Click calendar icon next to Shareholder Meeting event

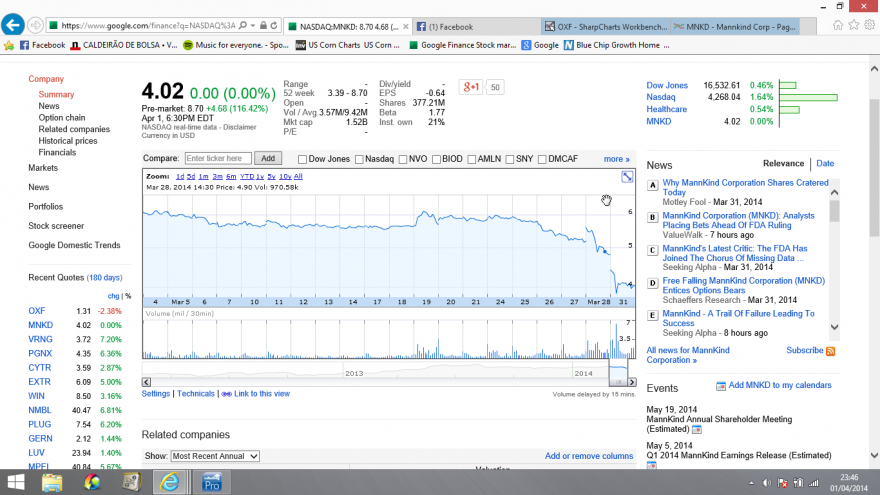pos(697,429)
